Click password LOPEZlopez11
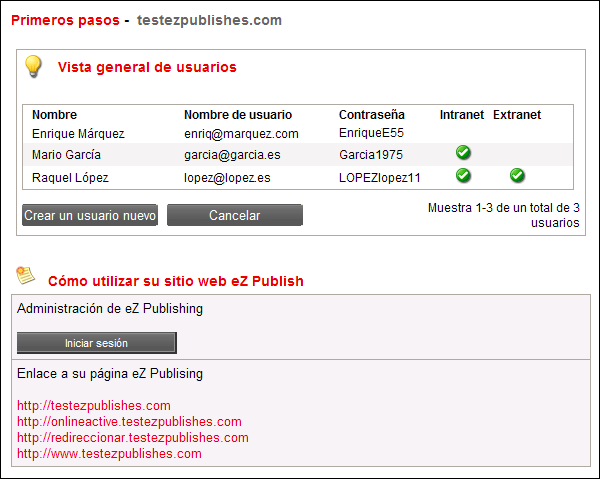600x479 pixels. [380, 178]
